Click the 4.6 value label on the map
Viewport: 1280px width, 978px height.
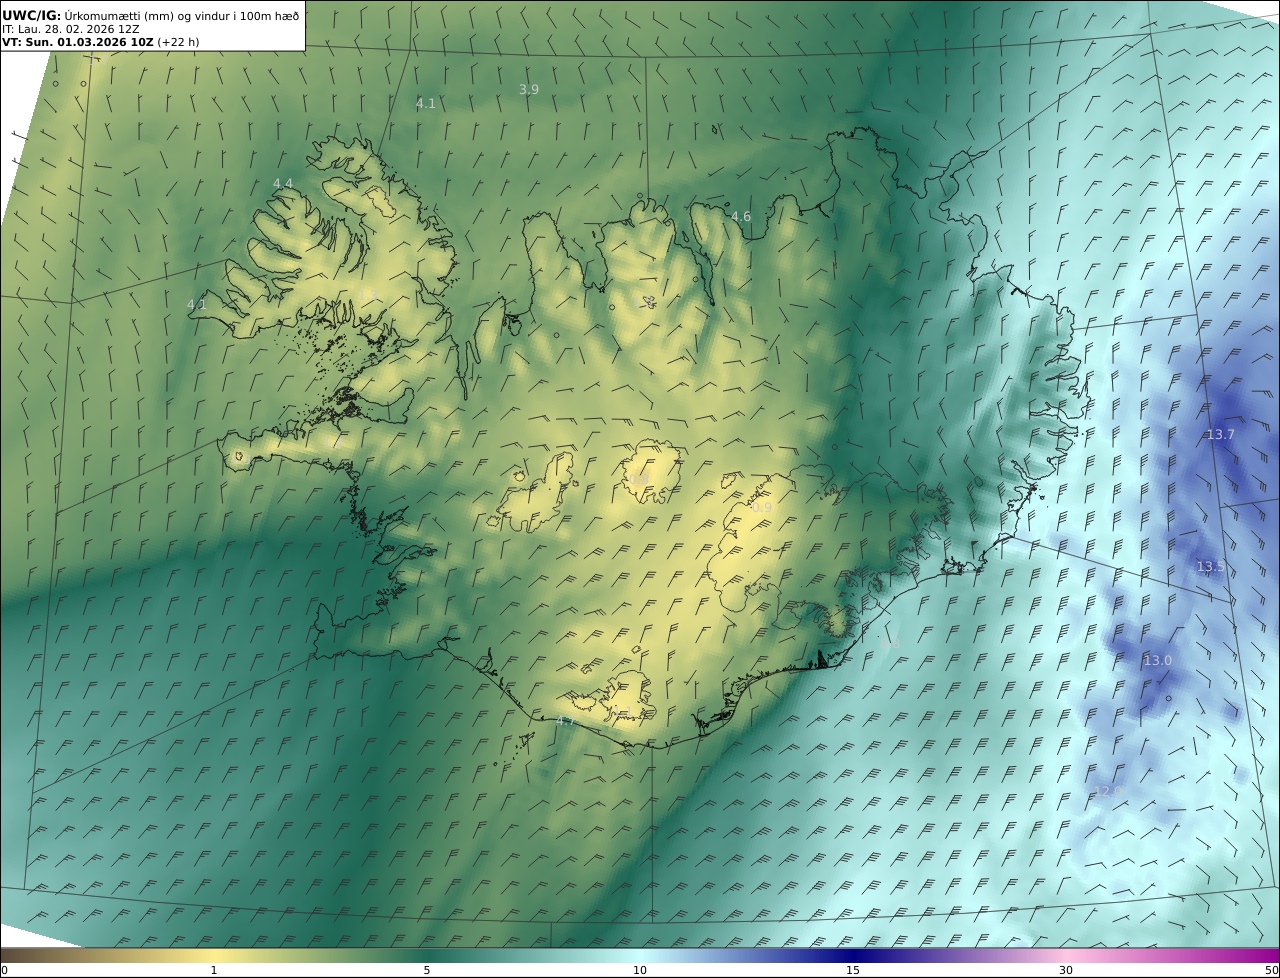[740, 216]
